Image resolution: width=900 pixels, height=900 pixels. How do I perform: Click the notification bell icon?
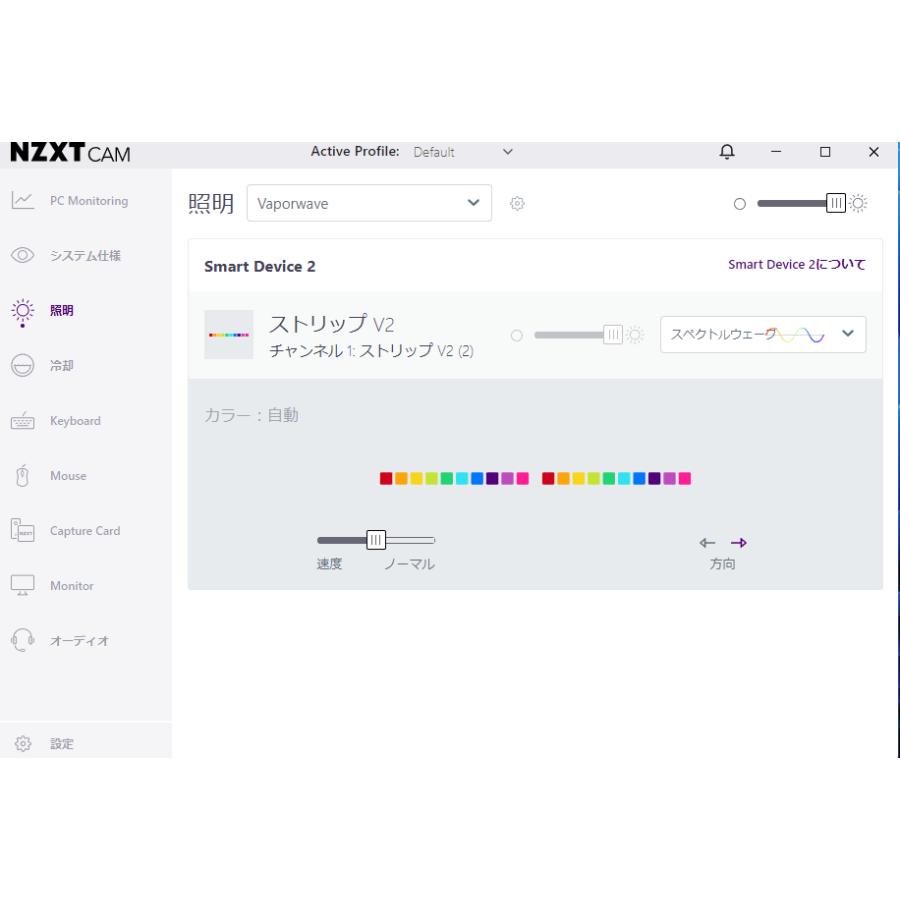(x=727, y=152)
